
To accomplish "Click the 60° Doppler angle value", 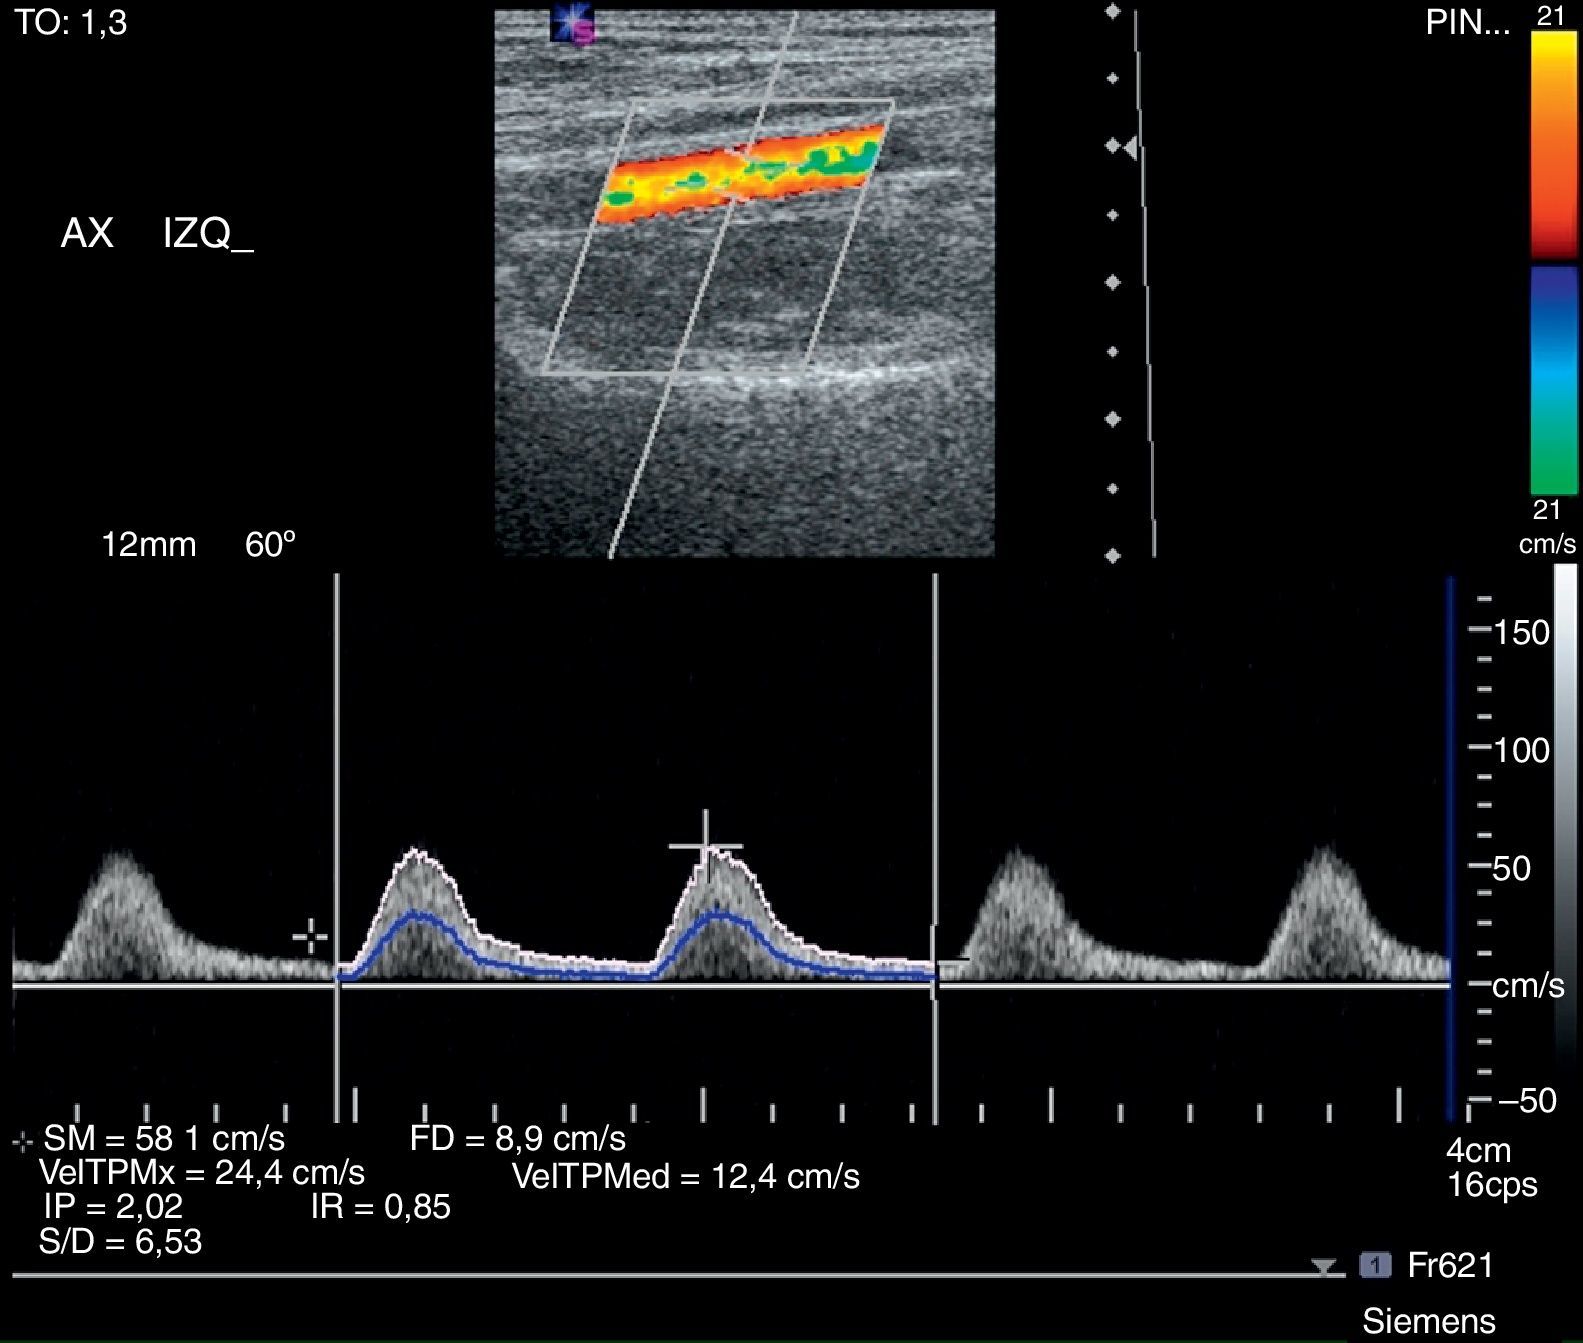I will (270, 545).
